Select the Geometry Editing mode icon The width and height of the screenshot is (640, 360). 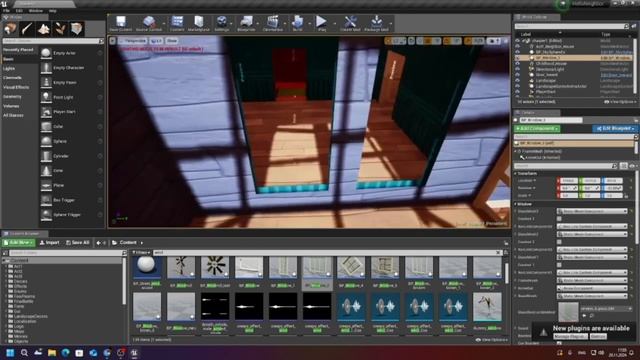(76, 29)
